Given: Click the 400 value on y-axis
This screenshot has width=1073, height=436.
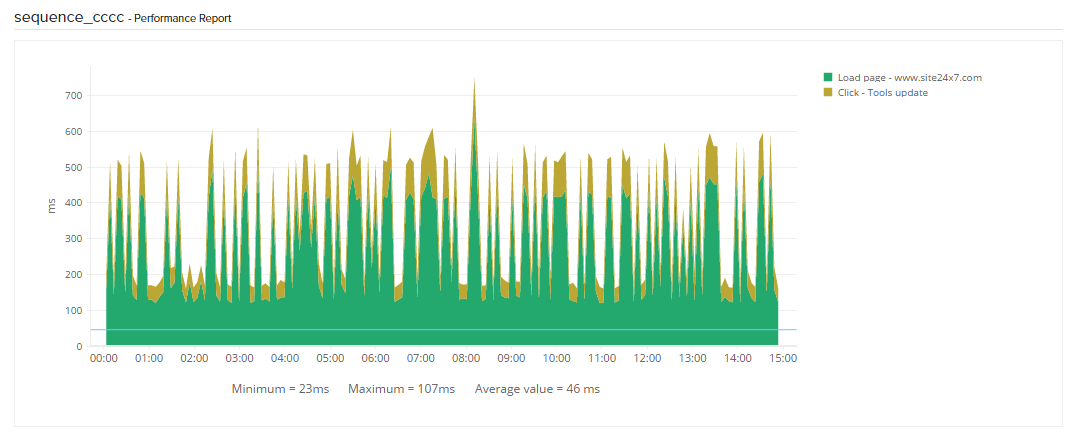Looking at the screenshot, I should point(73,203).
